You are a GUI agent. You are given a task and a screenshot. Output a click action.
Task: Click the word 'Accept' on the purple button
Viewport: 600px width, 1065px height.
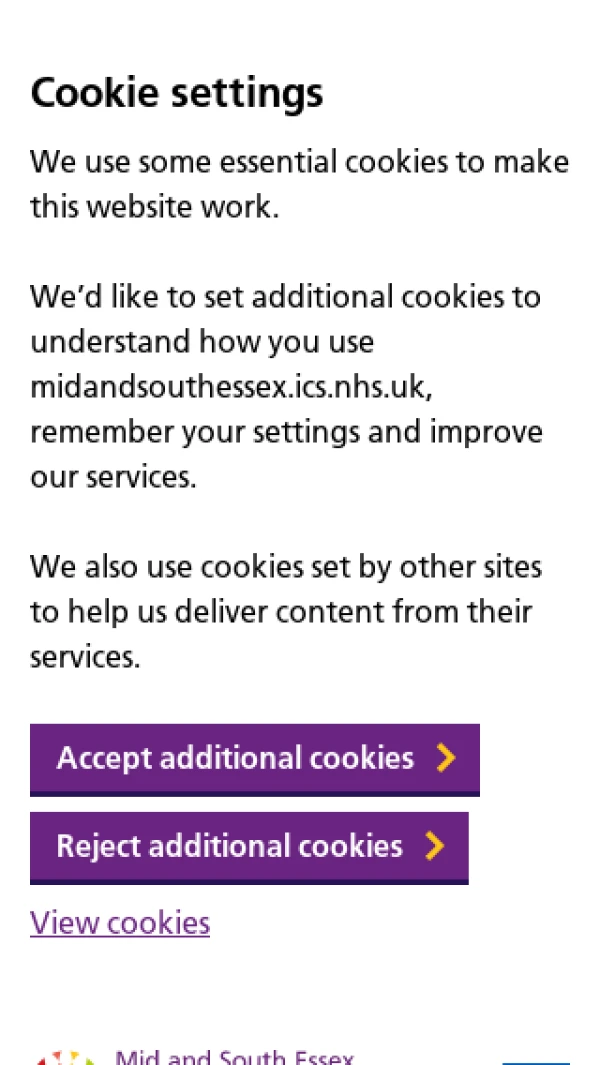(104, 759)
